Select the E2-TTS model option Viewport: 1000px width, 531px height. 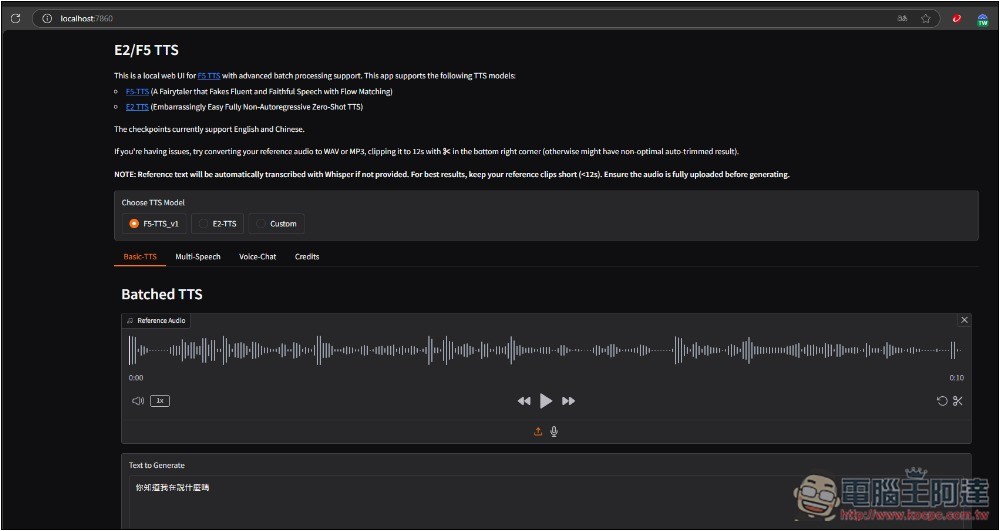coord(204,224)
